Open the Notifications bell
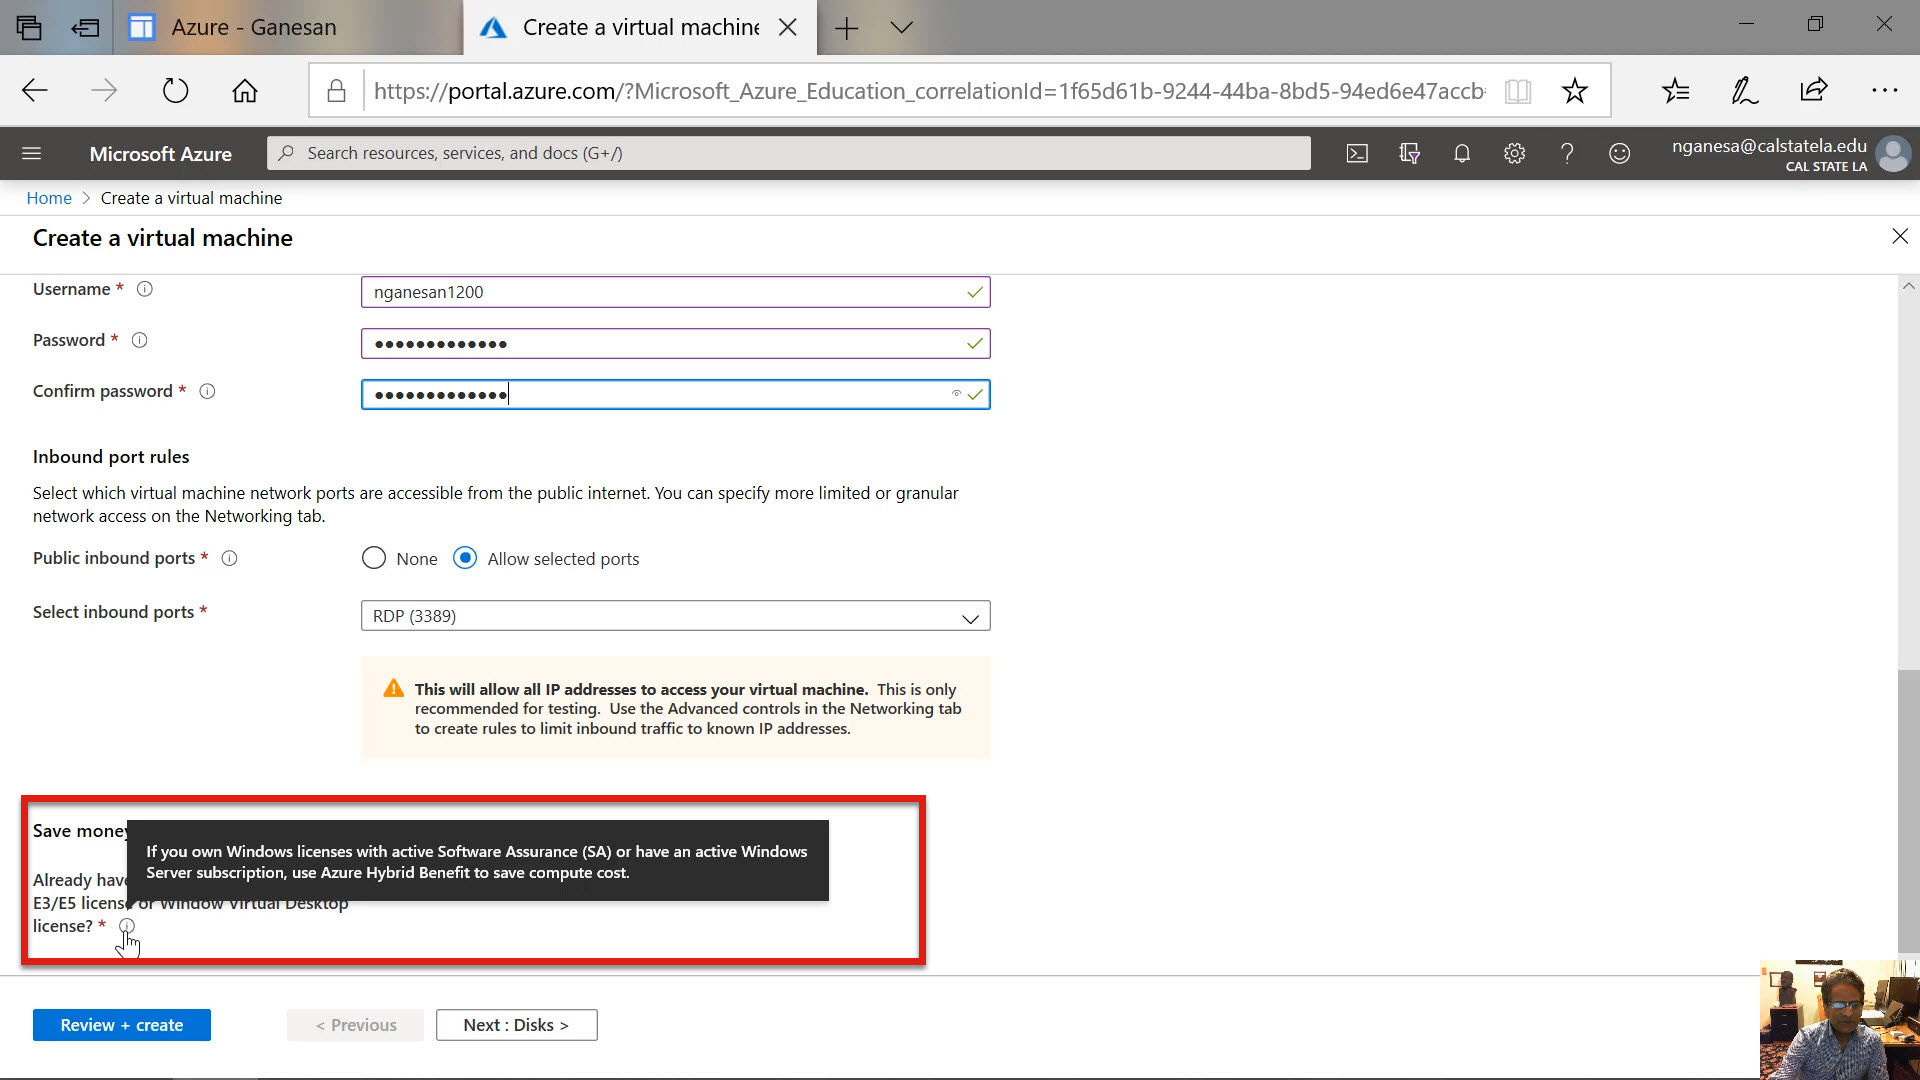 (x=1462, y=153)
